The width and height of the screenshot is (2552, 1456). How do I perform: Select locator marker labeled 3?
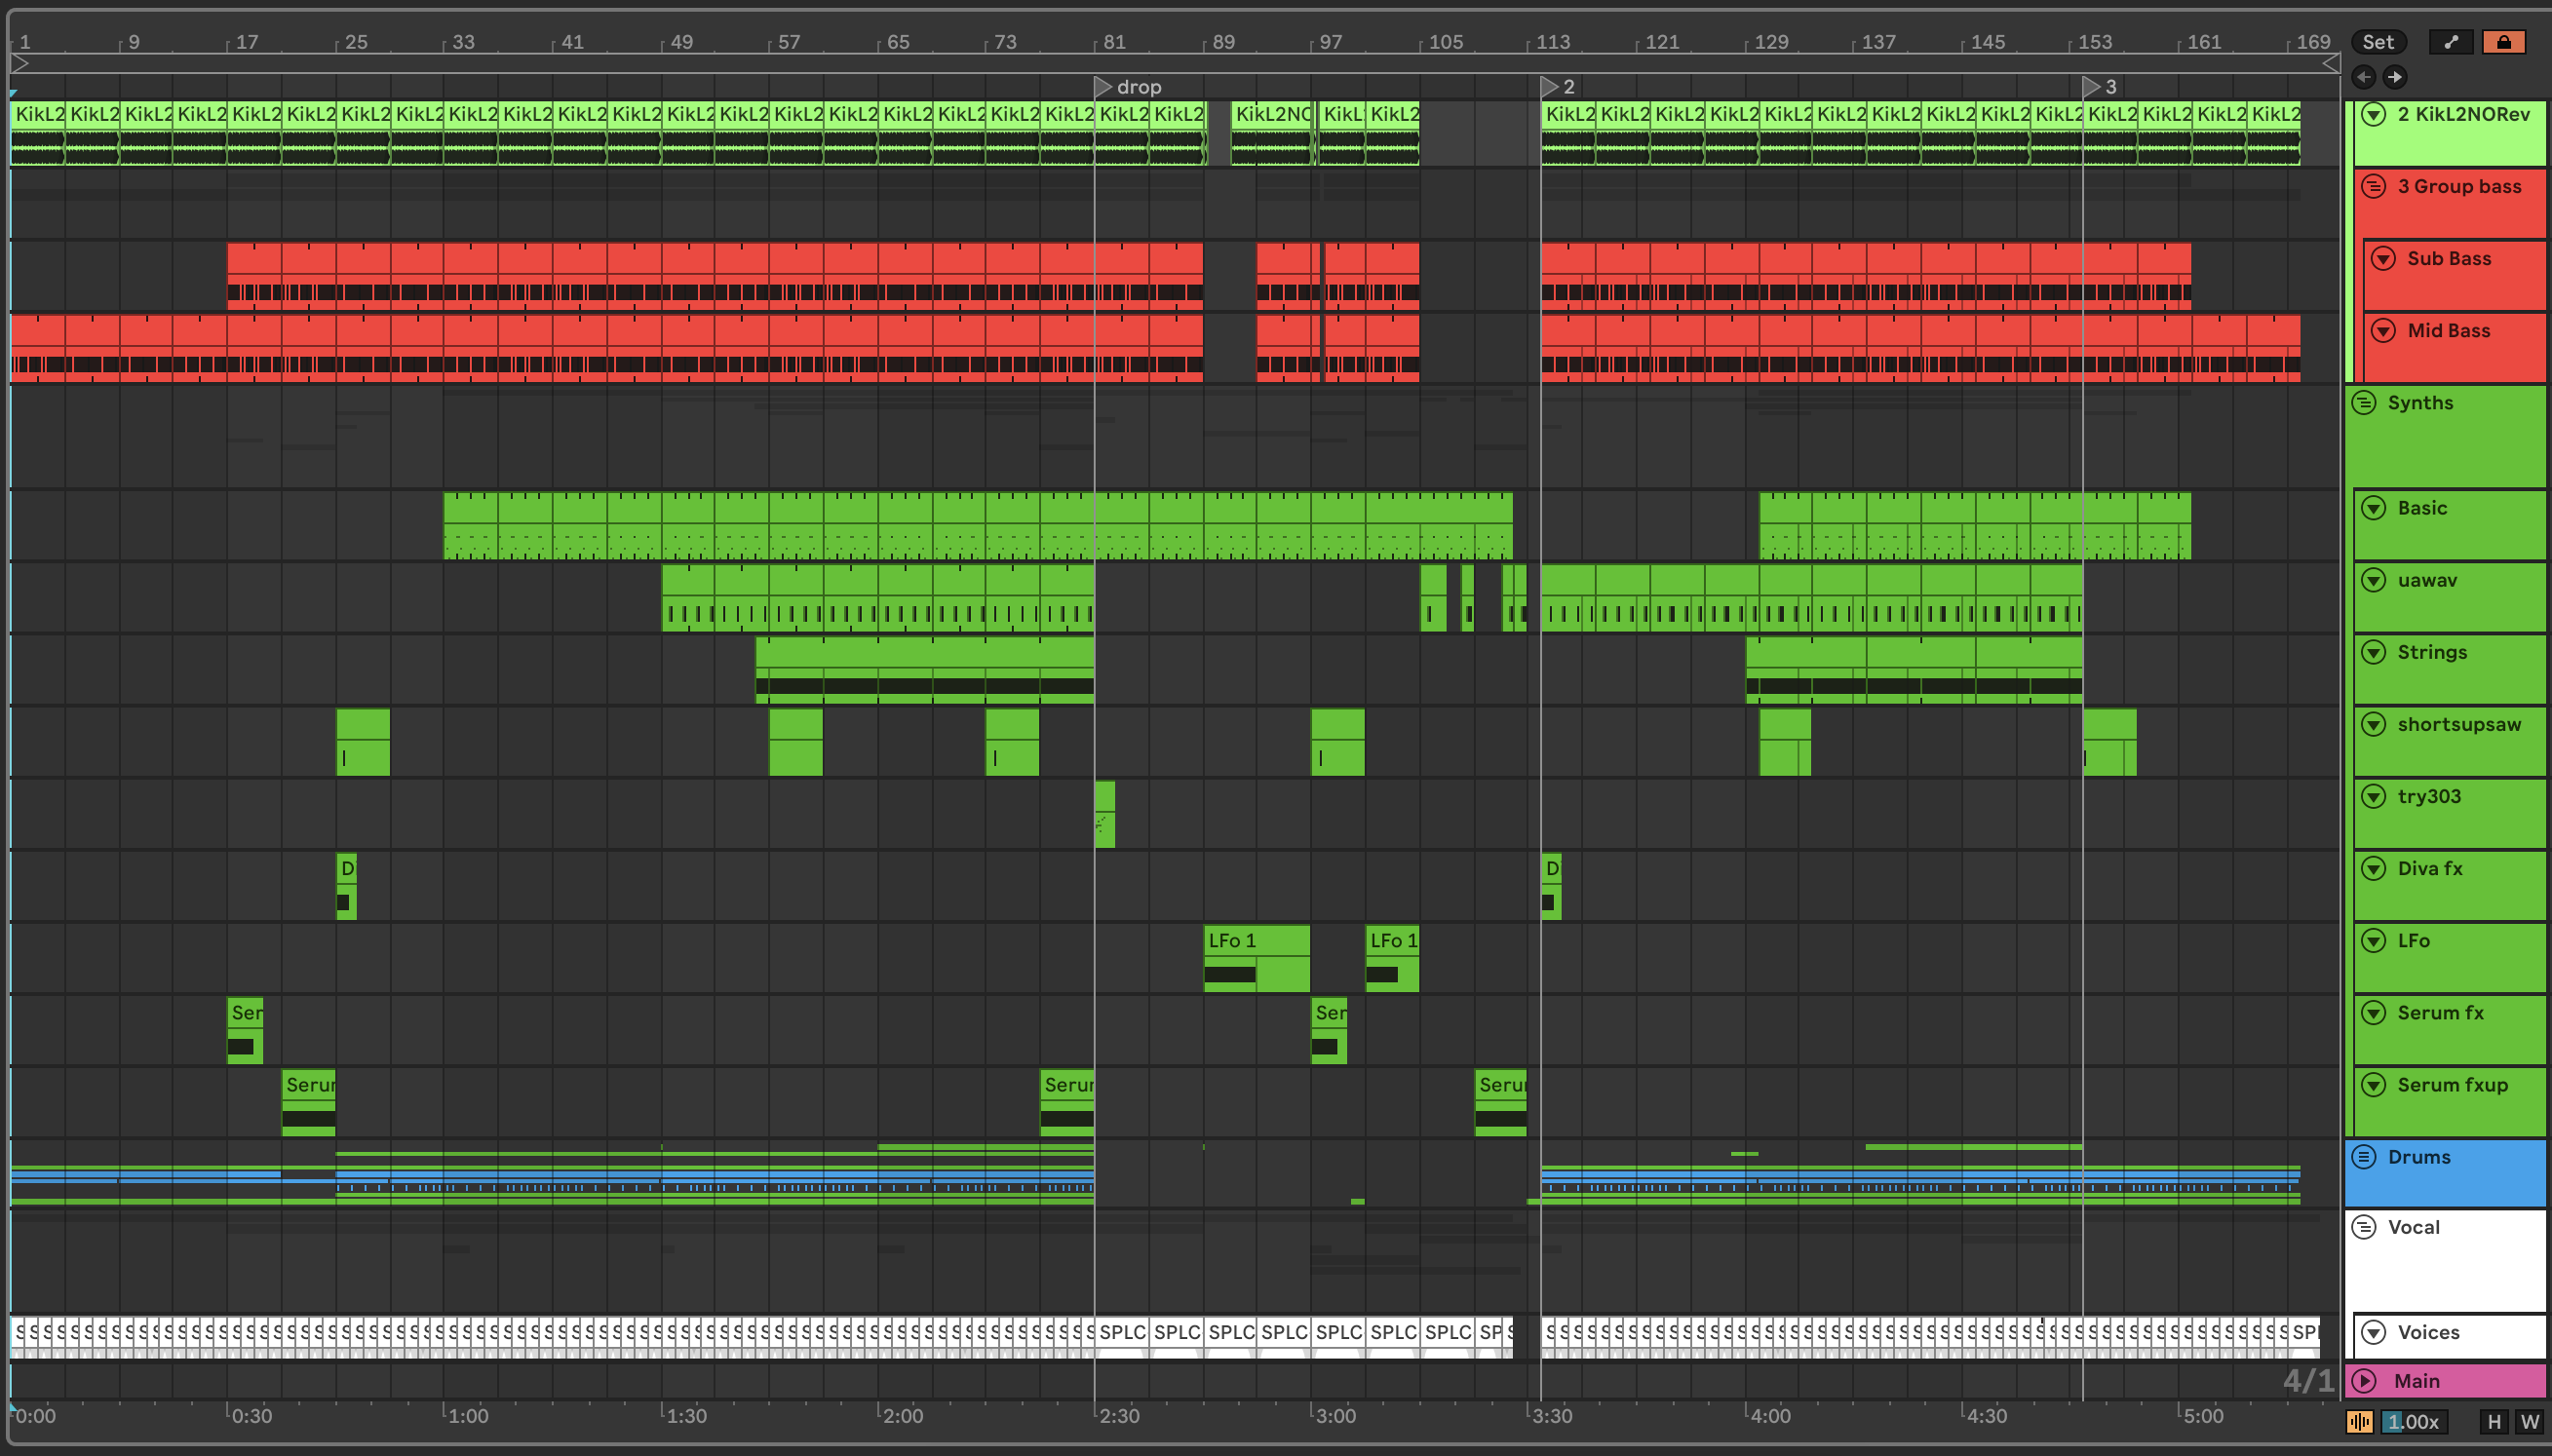(x=2091, y=87)
